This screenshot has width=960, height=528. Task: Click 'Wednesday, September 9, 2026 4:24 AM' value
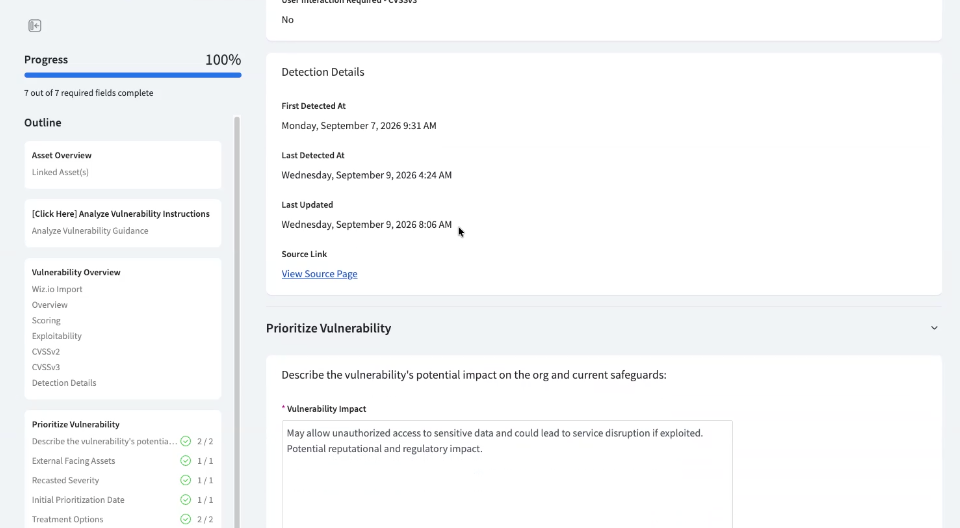367,175
